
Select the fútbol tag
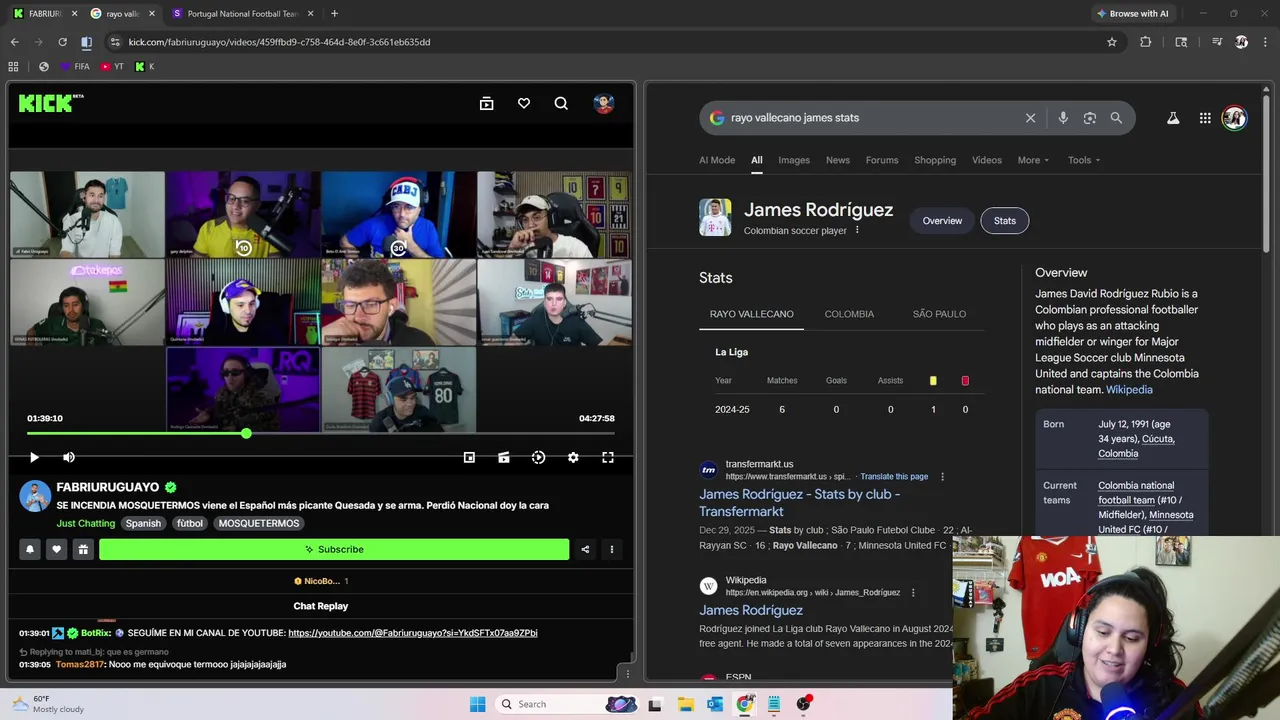click(190, 523)
